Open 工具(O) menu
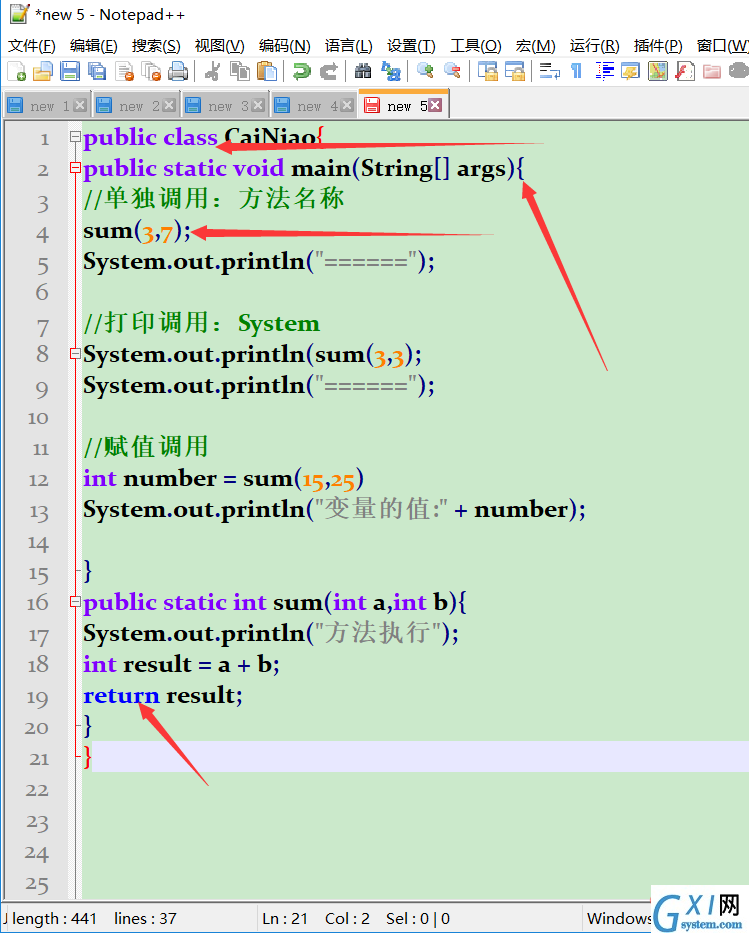This screenshot has height=933, width=749. [x=475, y=46]
